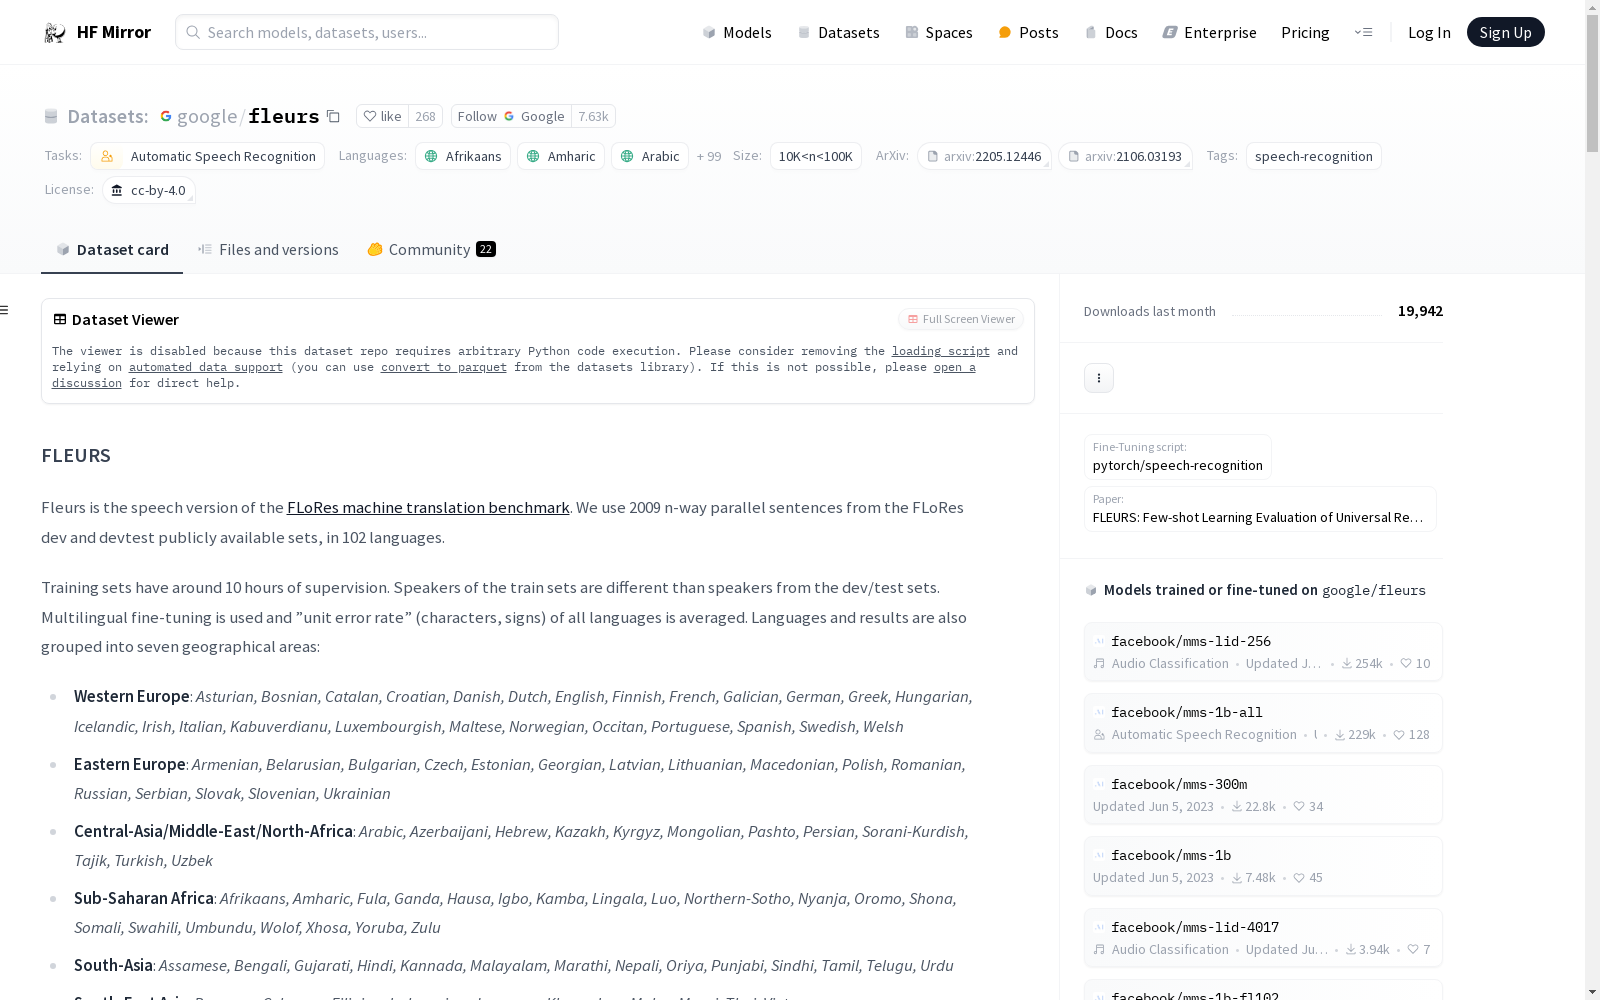Open the facebook/mms-1b-all model card
1600x1000 pixels.
[1263, 723]
